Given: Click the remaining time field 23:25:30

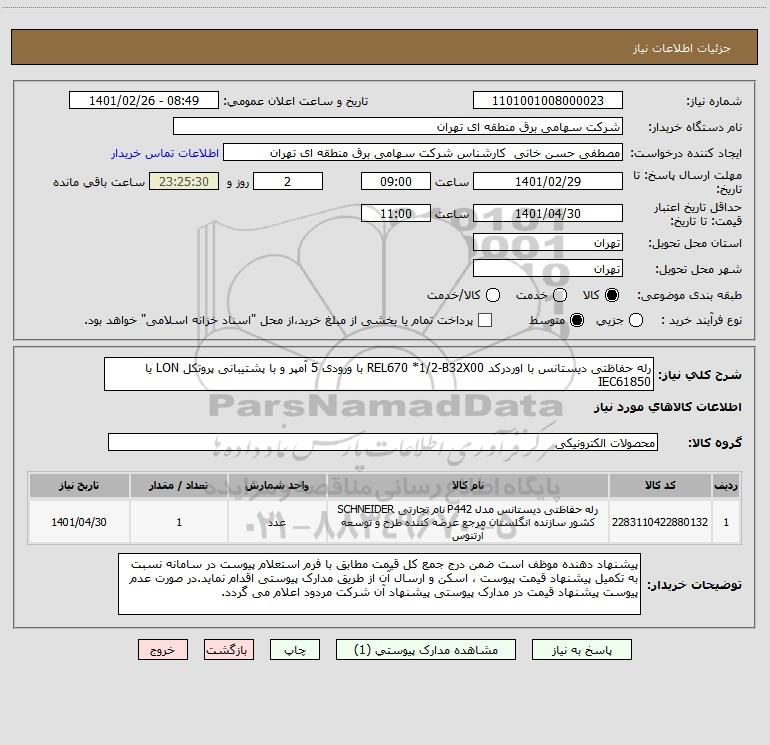Looking at the screenshot, I should click(184, 181).
